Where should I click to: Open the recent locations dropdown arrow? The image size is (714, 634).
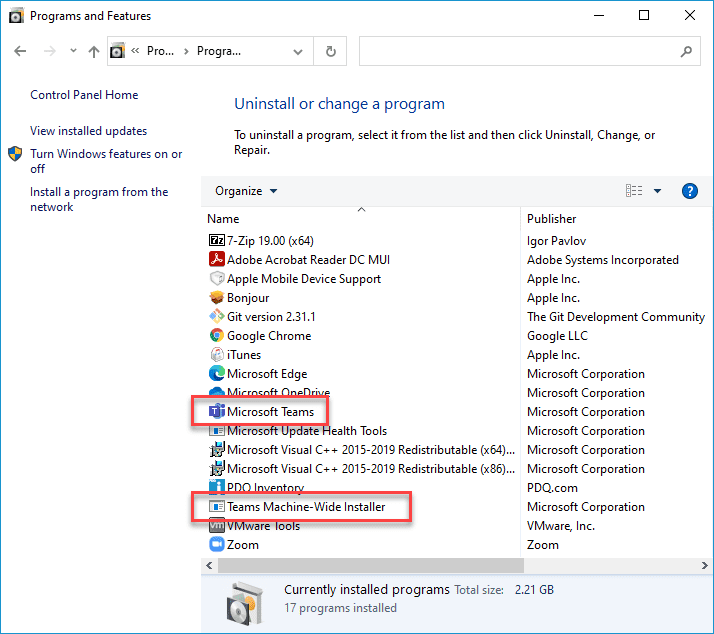(x=73, y=51)
